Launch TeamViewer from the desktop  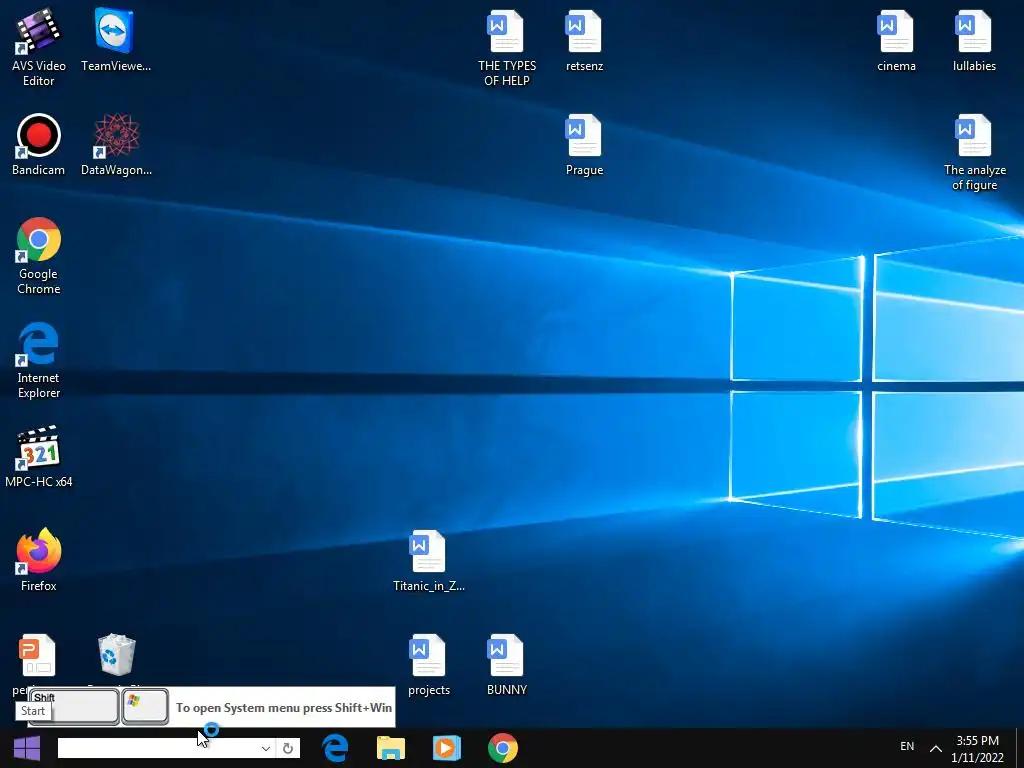pyautogui.click(x=116, y=39)
